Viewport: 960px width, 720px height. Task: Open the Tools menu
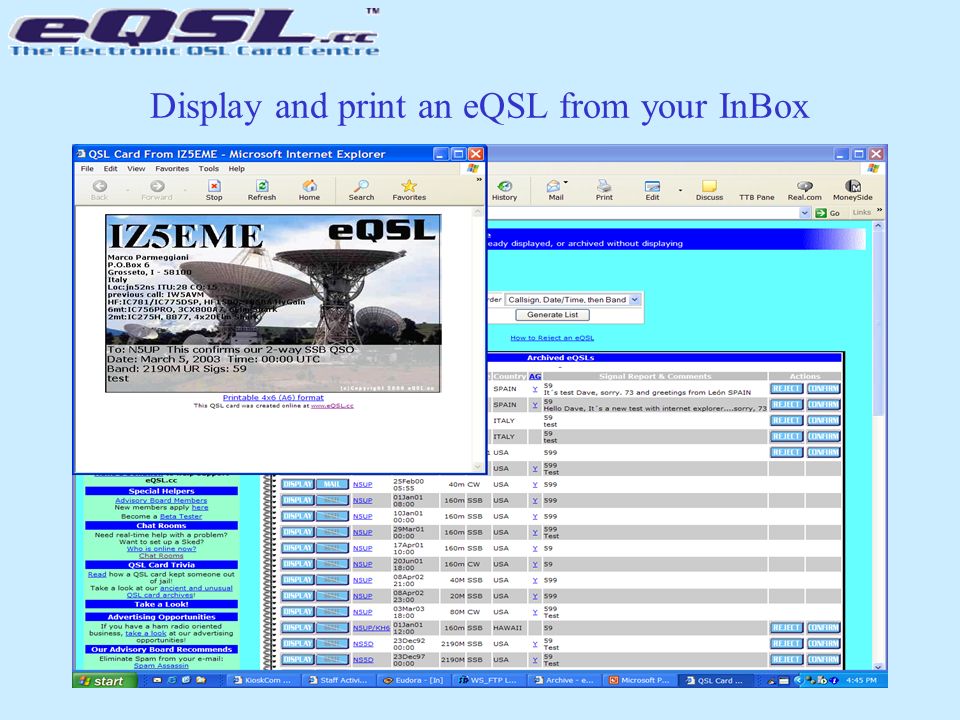pos(209,169)
